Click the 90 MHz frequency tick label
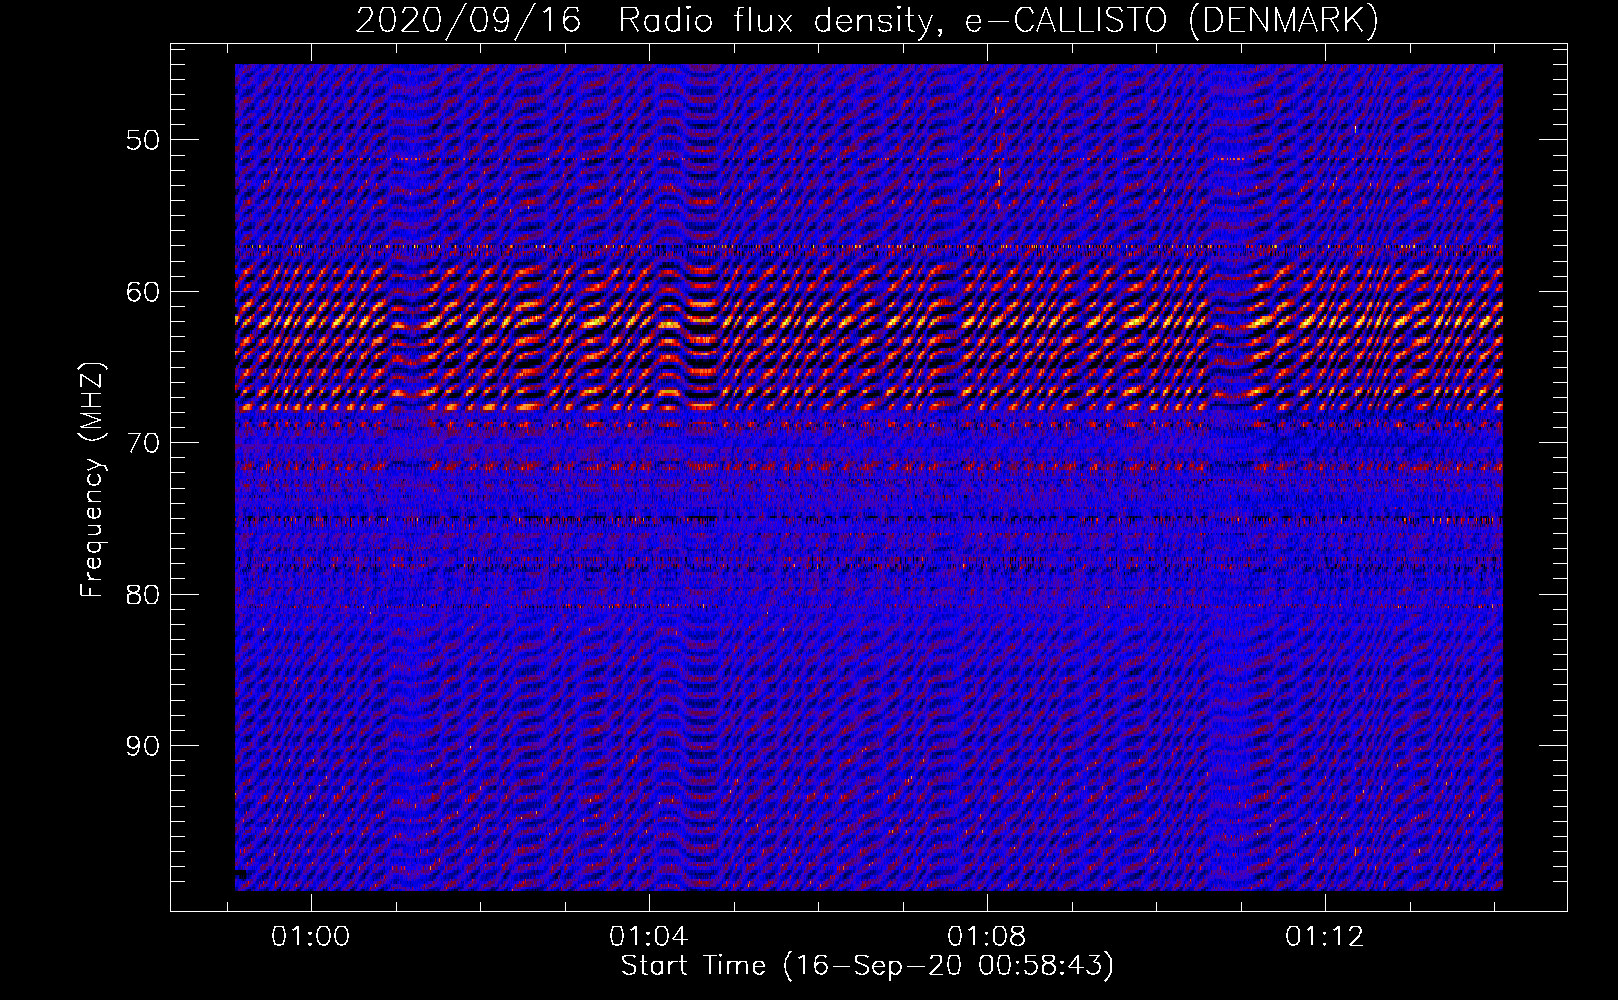Image resolution: width=1618 pixels, height=1000 pixels. point(143,747)
